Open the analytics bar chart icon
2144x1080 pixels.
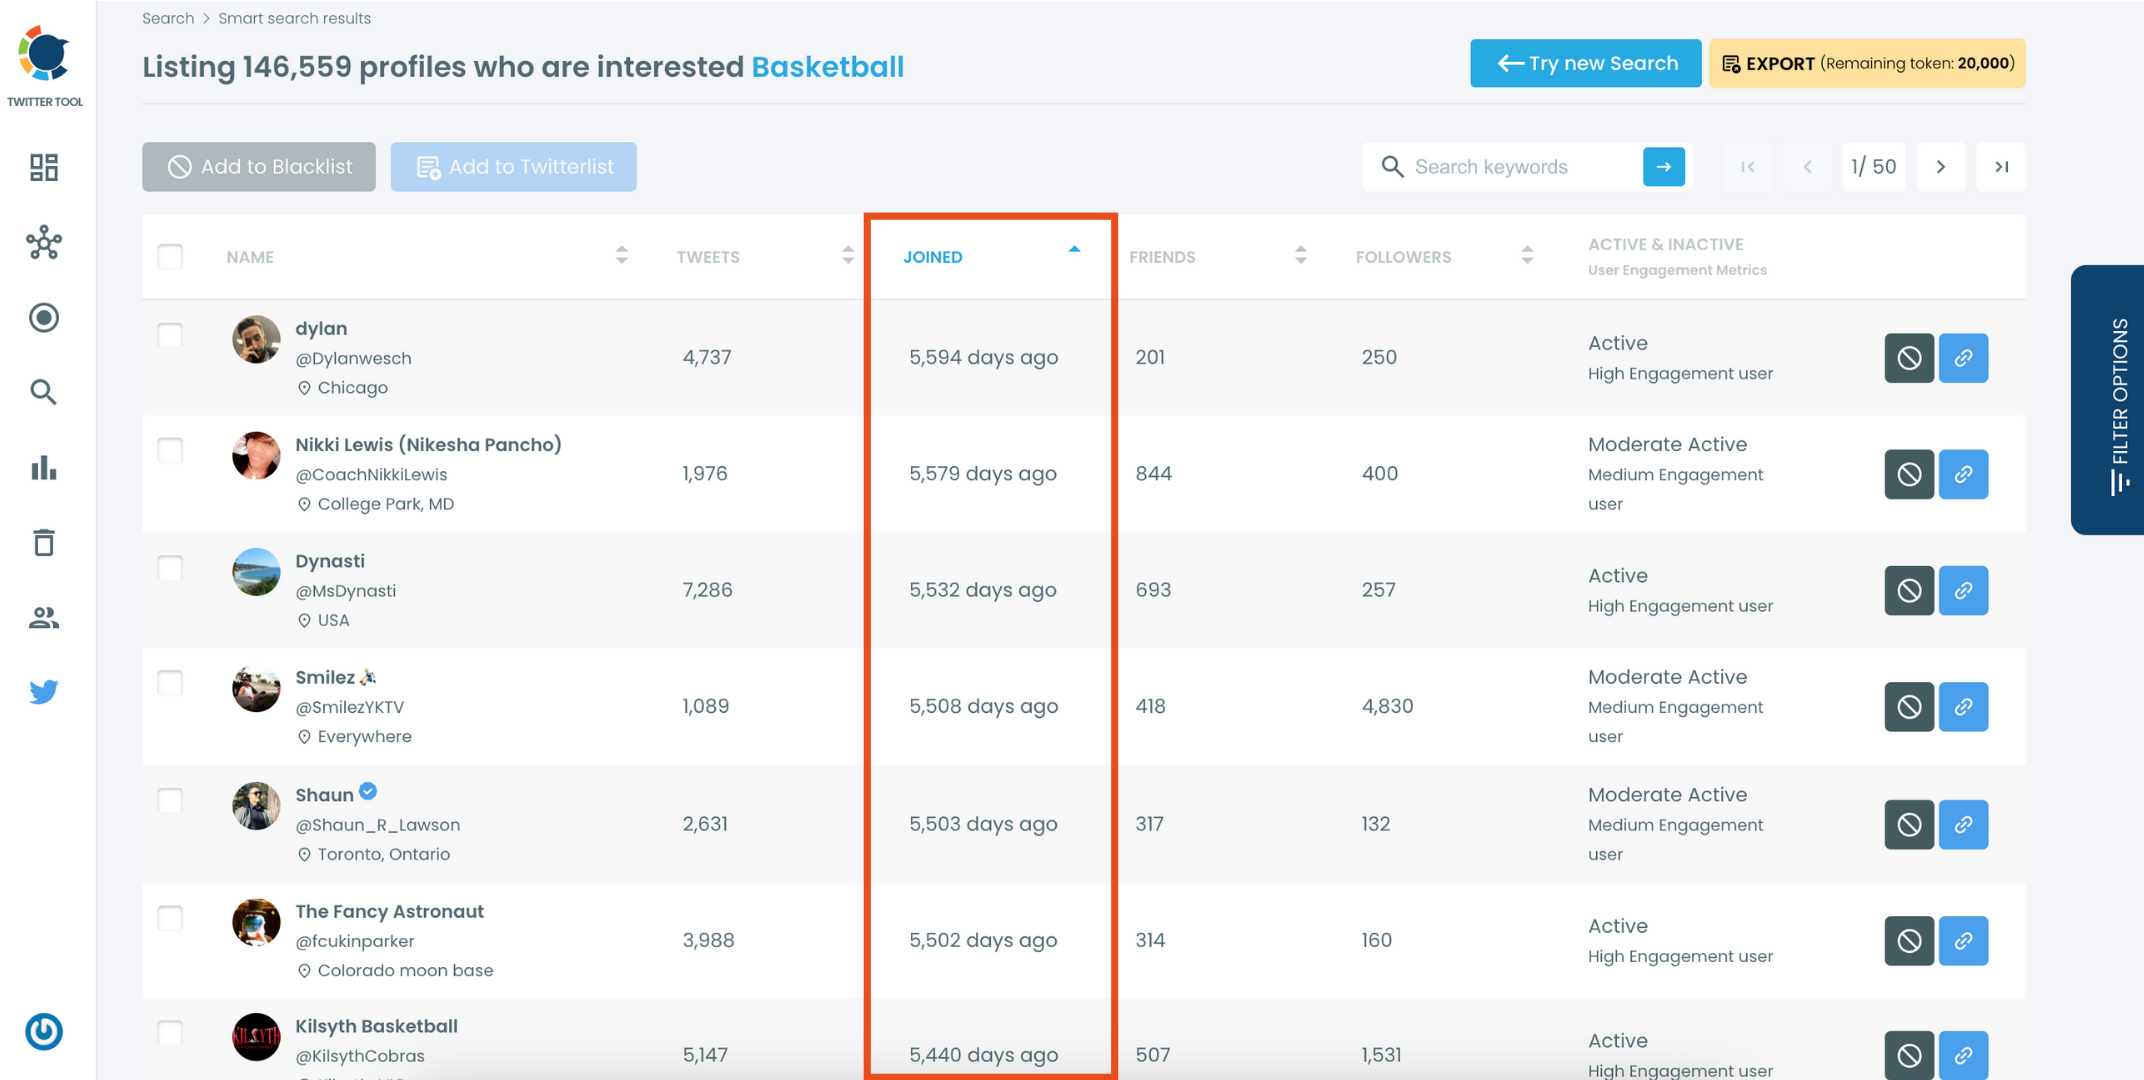click(44, 468)
